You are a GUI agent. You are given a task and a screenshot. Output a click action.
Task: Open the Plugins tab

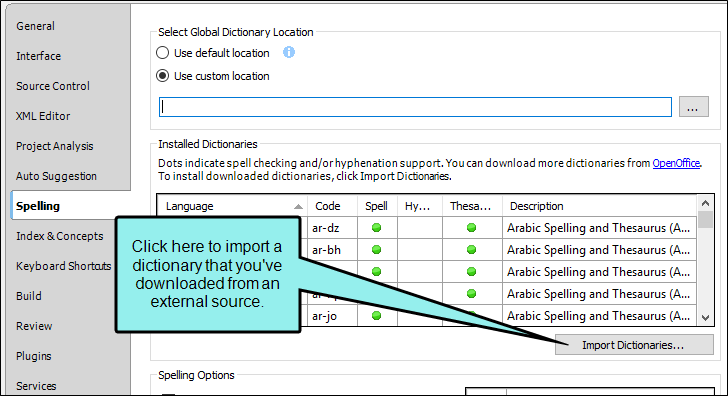point(34,357)
